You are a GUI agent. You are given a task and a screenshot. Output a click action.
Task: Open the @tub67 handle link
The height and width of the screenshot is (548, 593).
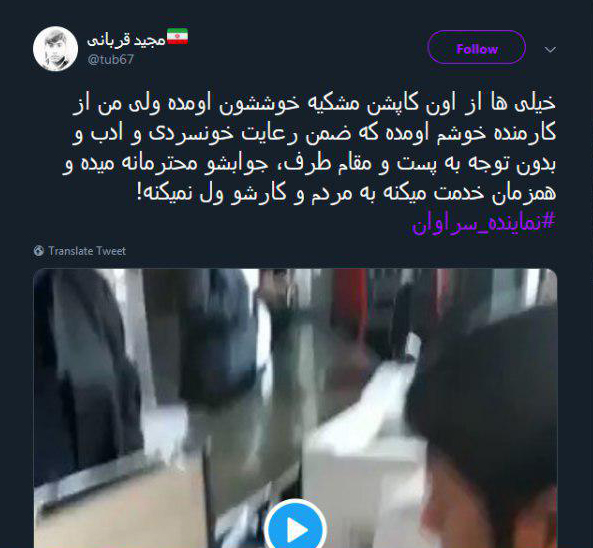pyautogui.click(x=110, y=59)
